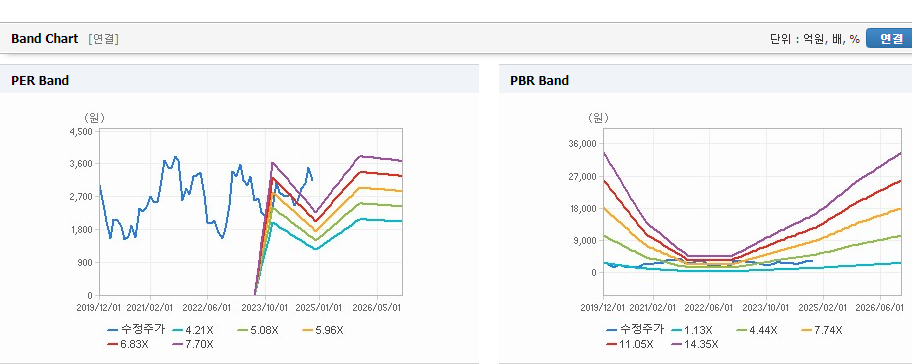Toggle 4.21X legend series in PER chart
The height and width of the screenshot is (364, 912).
194,330
